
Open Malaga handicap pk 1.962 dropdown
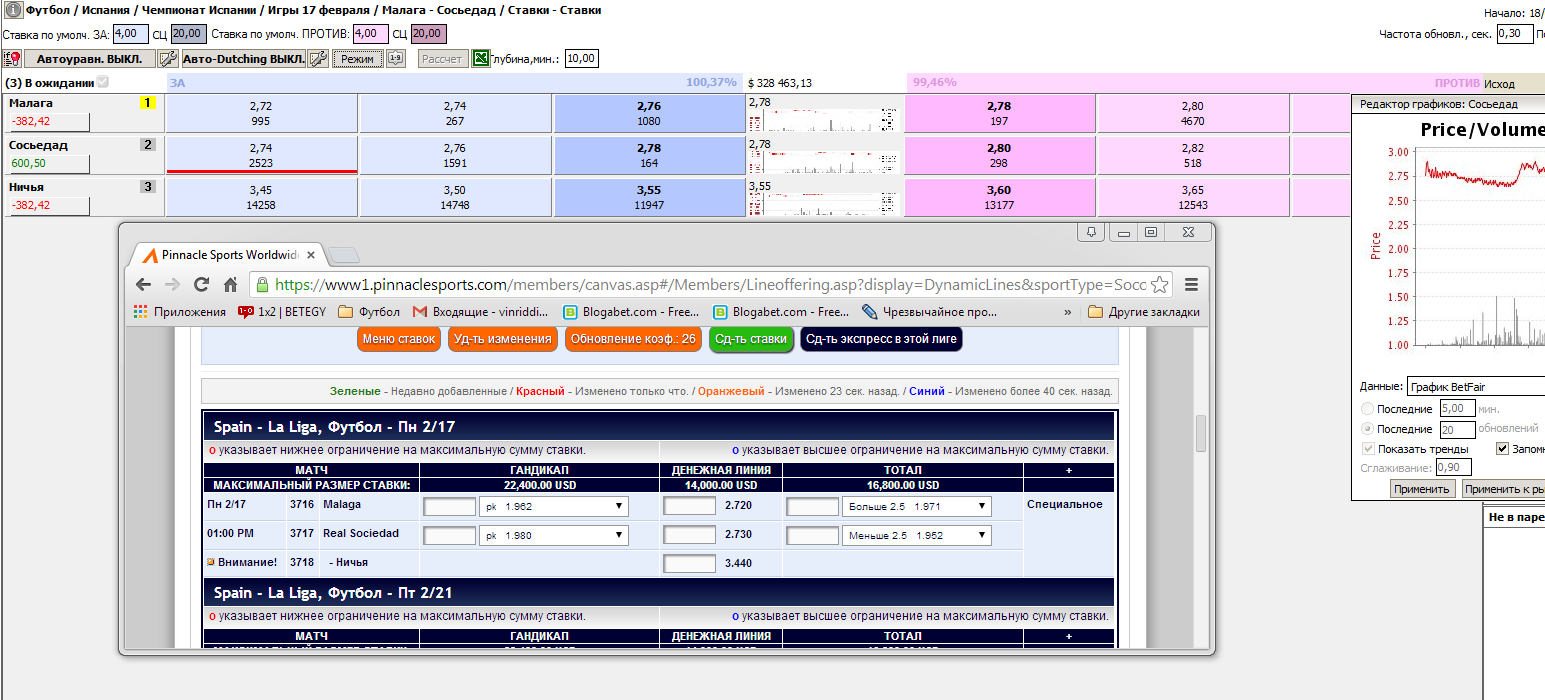point(554,507)
